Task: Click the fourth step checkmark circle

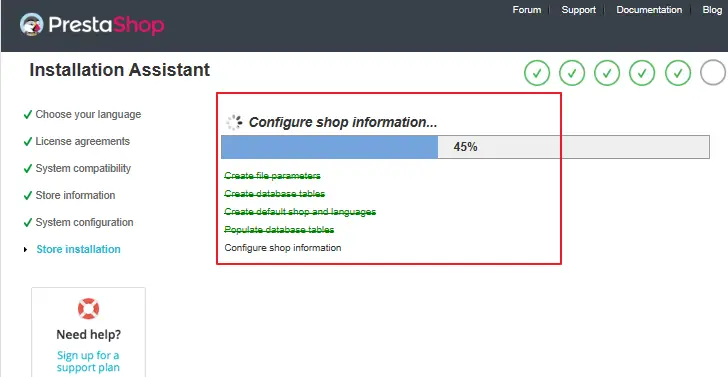Action: (x=642, y=73)
